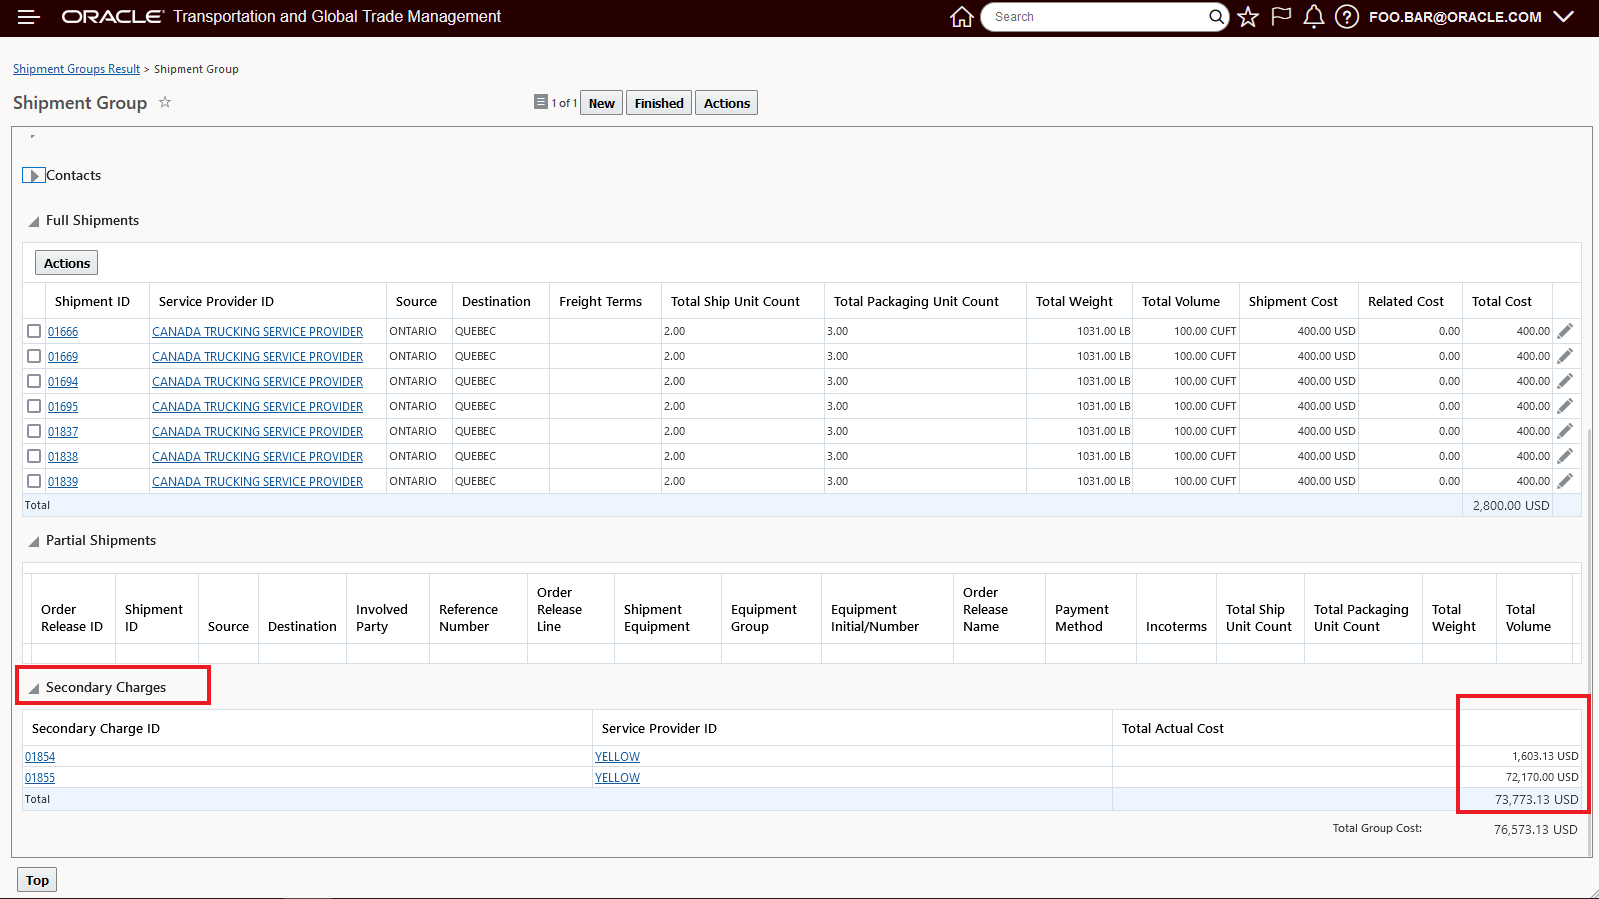Open the notifications bell

pyautogui.click(x=1314, y=17)
